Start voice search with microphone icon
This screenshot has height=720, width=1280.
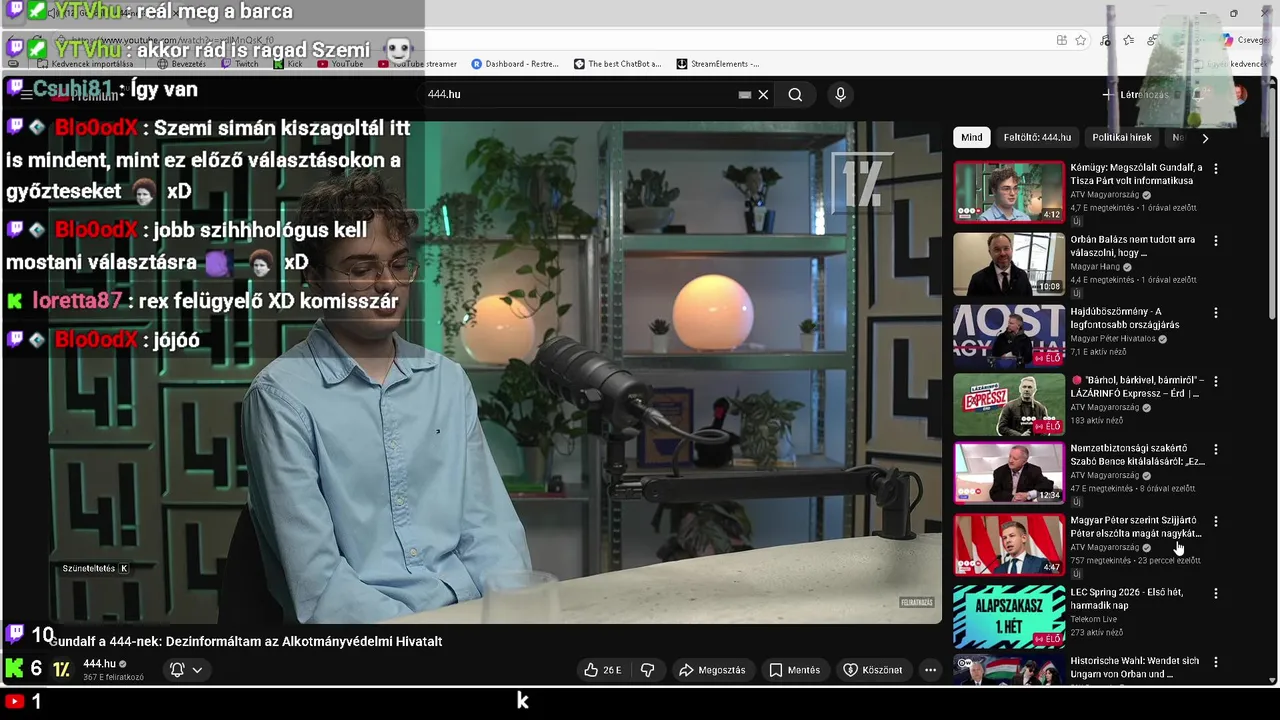click(x=840, y=94)
